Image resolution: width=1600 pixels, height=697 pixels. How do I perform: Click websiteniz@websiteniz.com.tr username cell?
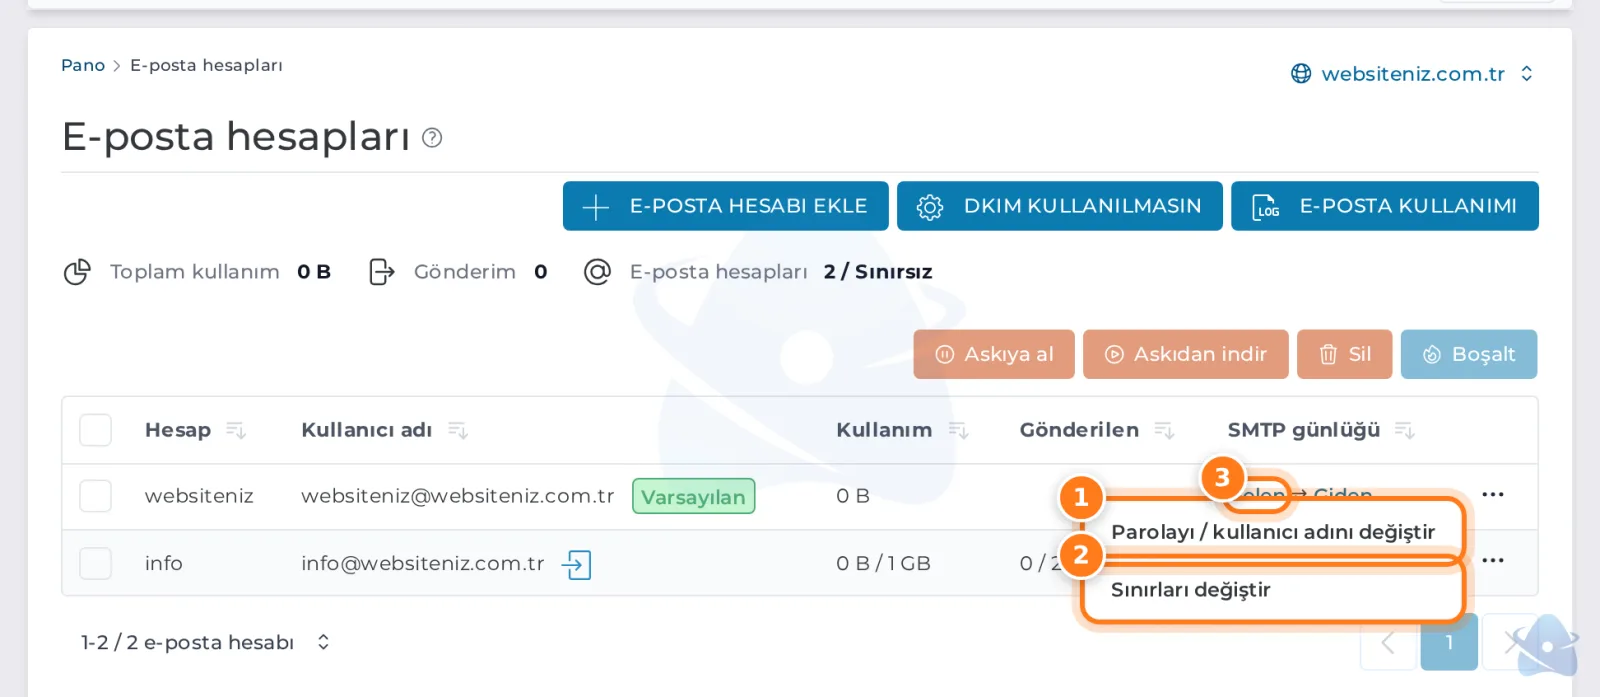457,496
